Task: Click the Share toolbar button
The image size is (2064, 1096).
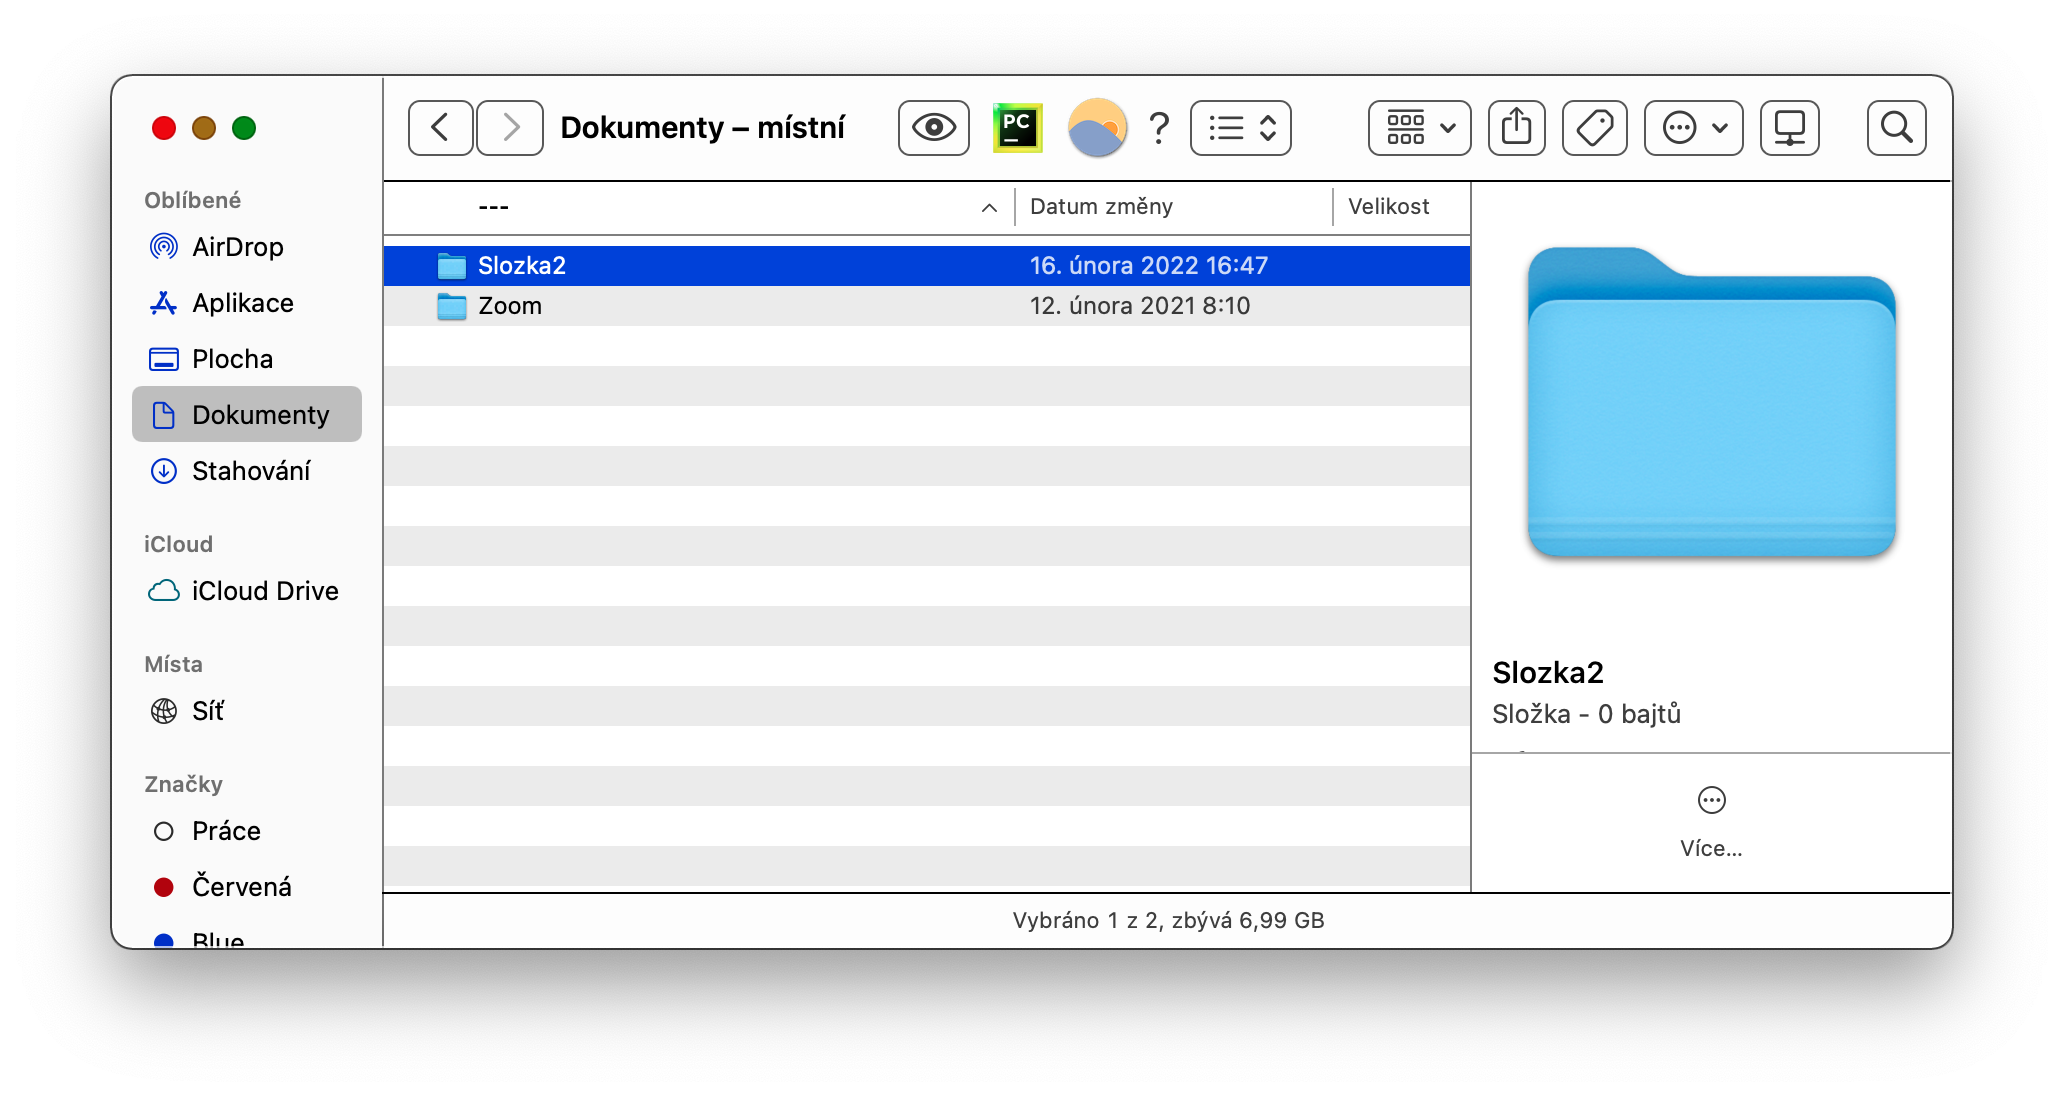Action: [x=1516, y=128]
